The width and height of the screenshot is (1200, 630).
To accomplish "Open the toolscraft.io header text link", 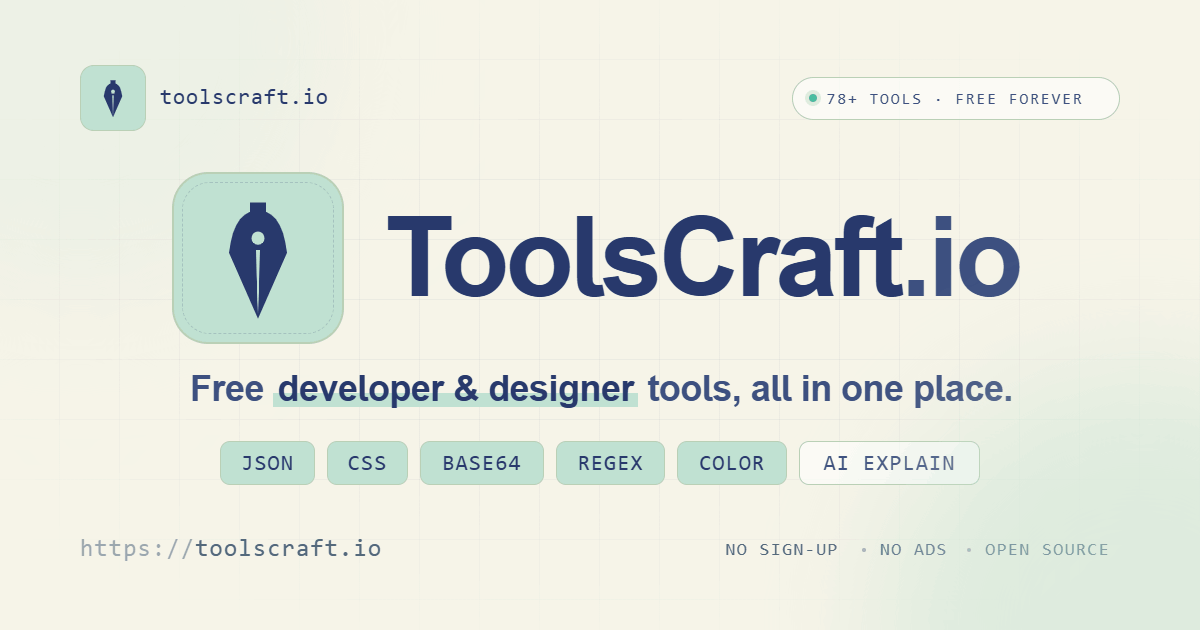I will pyautogui.click(x=244, y=98).
